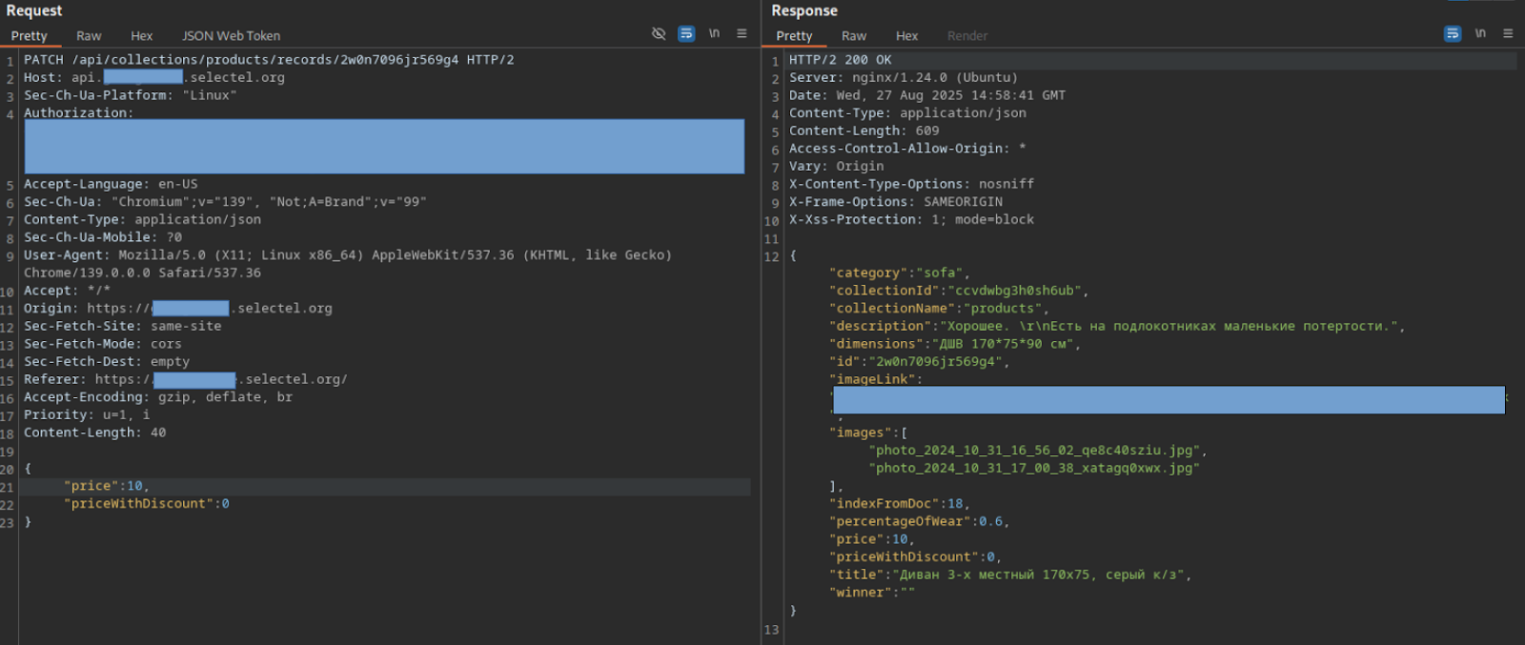Click the "price":10 line in request body
1525x645 pixels.
[106, 486]
